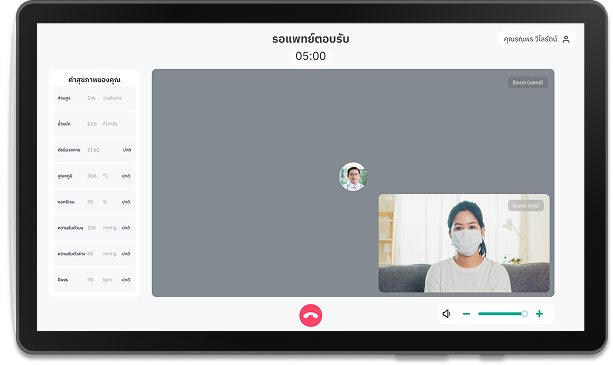613x365 pixels.
Task: Select the blood pressure row showing 120 mmHg
Action: pyautogui.click(x=94, y=227)
